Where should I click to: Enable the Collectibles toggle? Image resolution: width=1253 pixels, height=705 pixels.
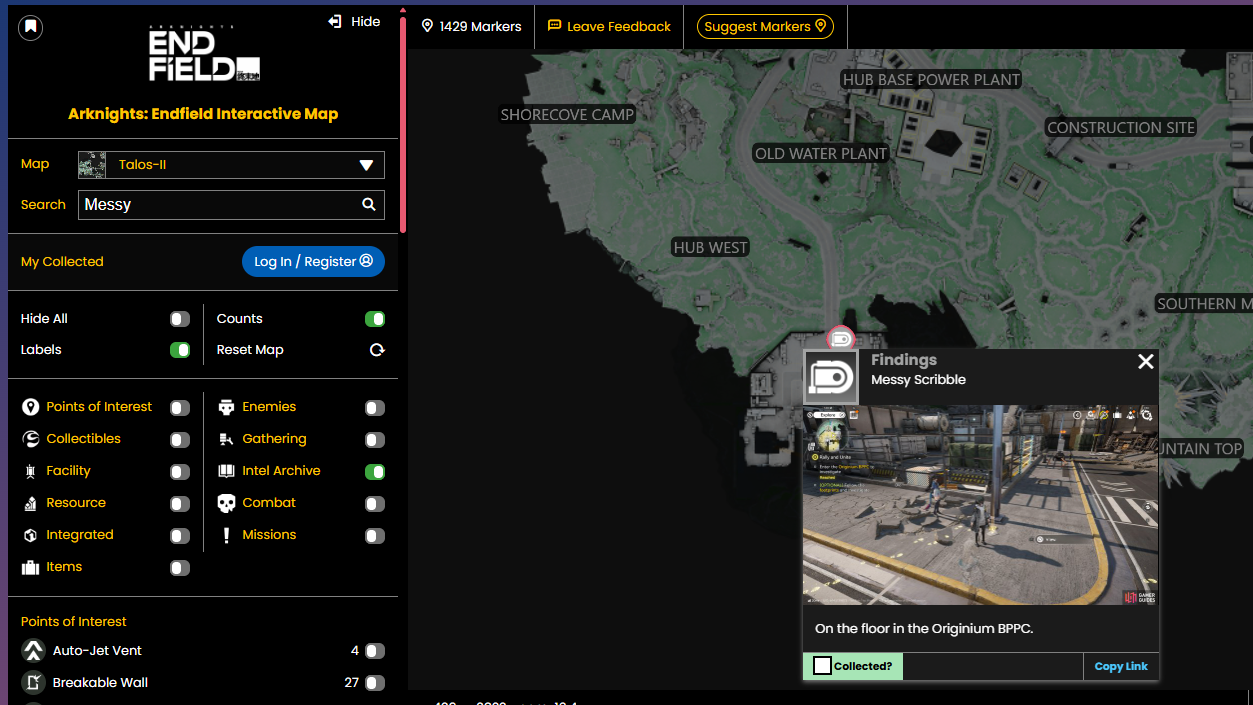pos(180,440)
